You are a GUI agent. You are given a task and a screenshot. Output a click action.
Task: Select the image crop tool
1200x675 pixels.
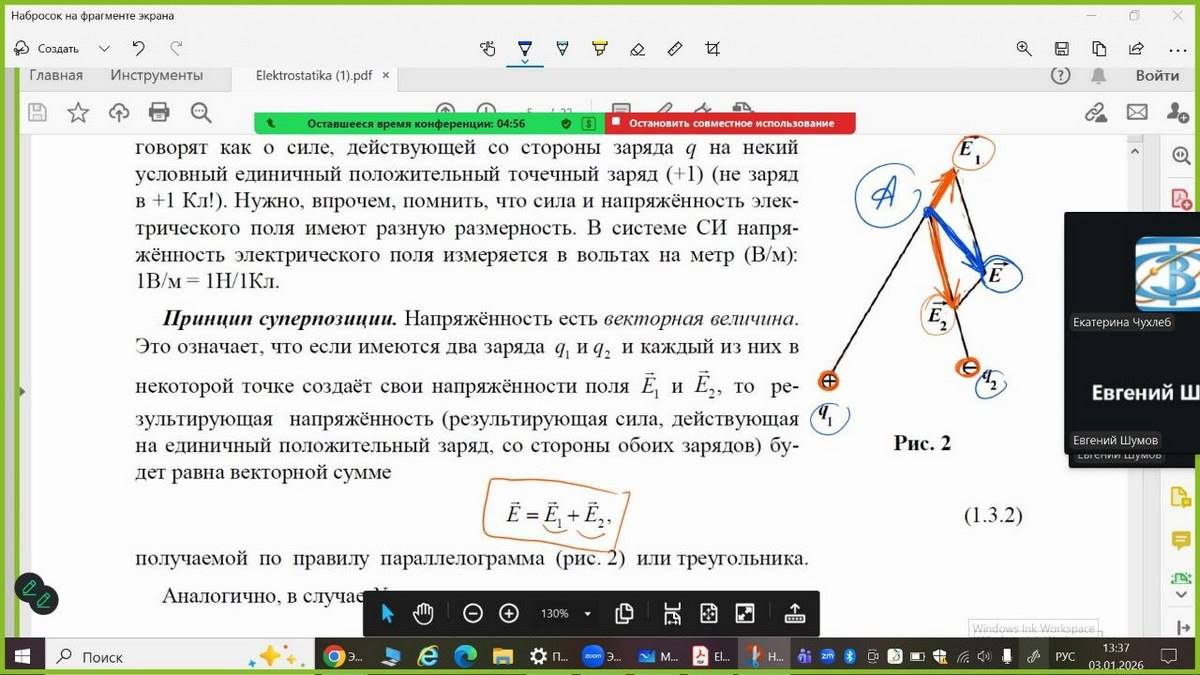pyautogui.click(x=712, y=48)
